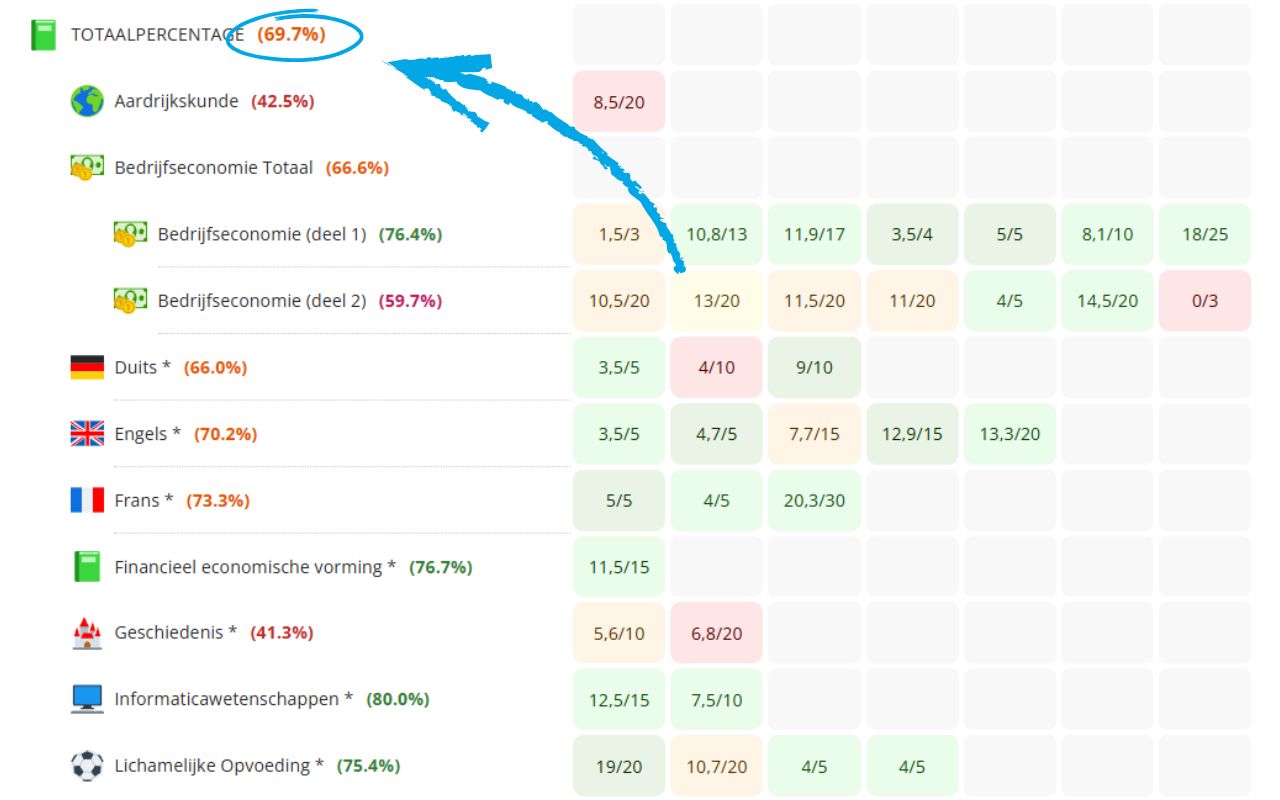The image size is (1280, 800).
Task: Open the Informaticawetenschappen subject
Action: click(233, 699)
